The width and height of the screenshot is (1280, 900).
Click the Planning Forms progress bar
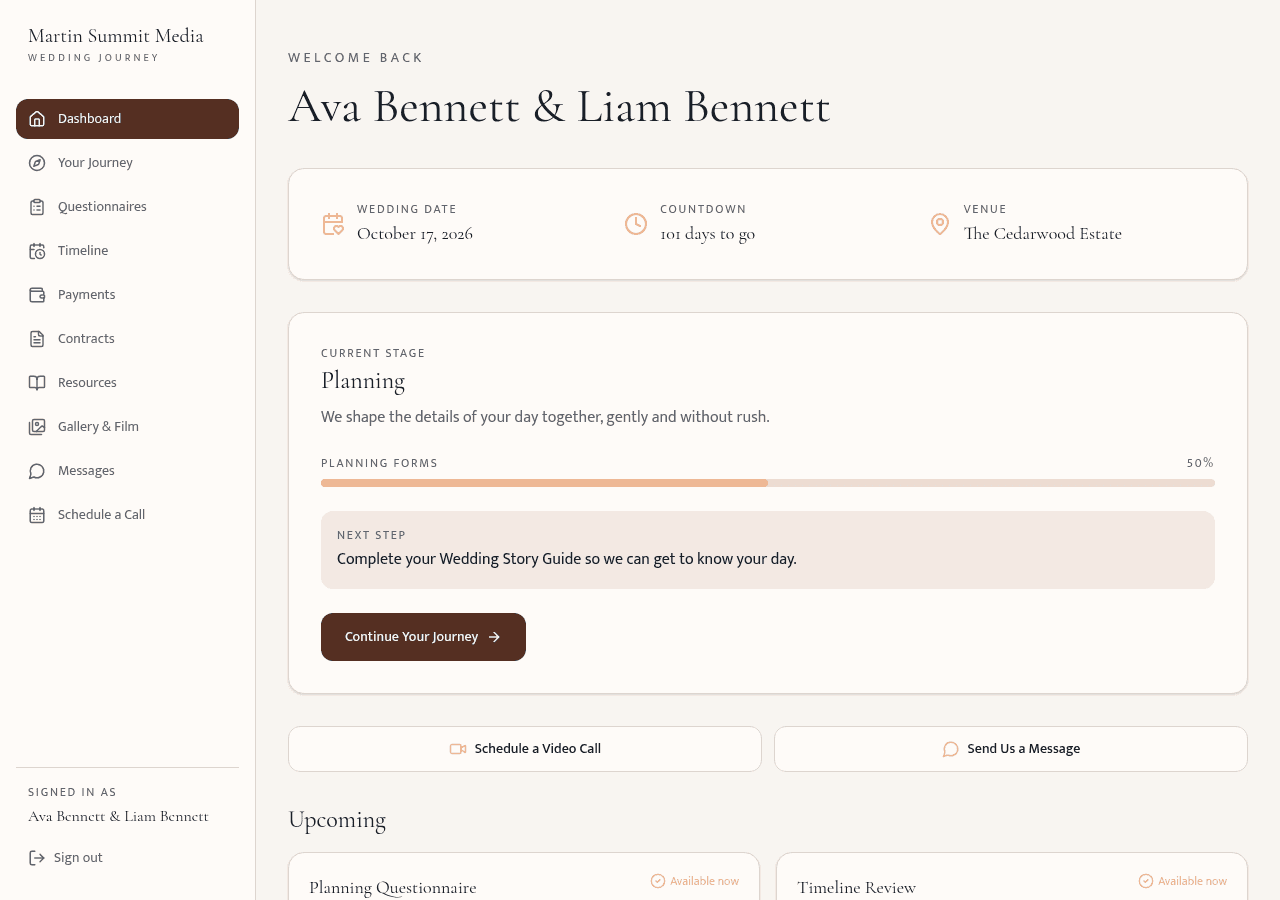click(768, 483)
